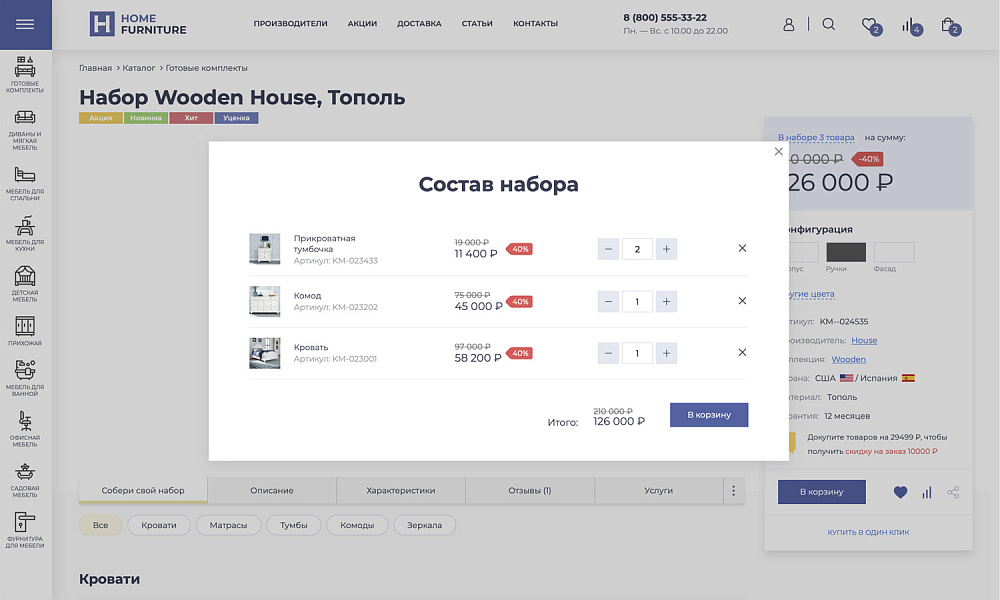Image resolution: width=1000 pixels, height=600 pixels.
Task: Open the hamburger menu top left
Action: click(x=25, y=24)
